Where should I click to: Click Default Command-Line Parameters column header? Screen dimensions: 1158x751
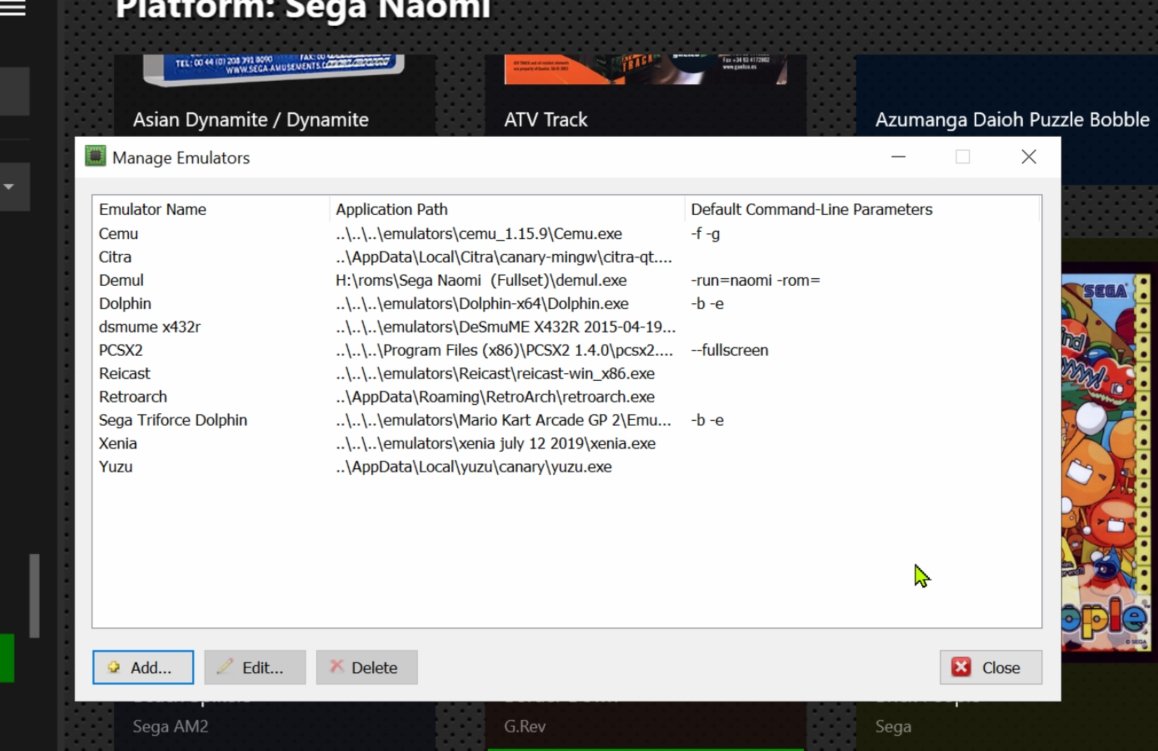click(812, 210)
